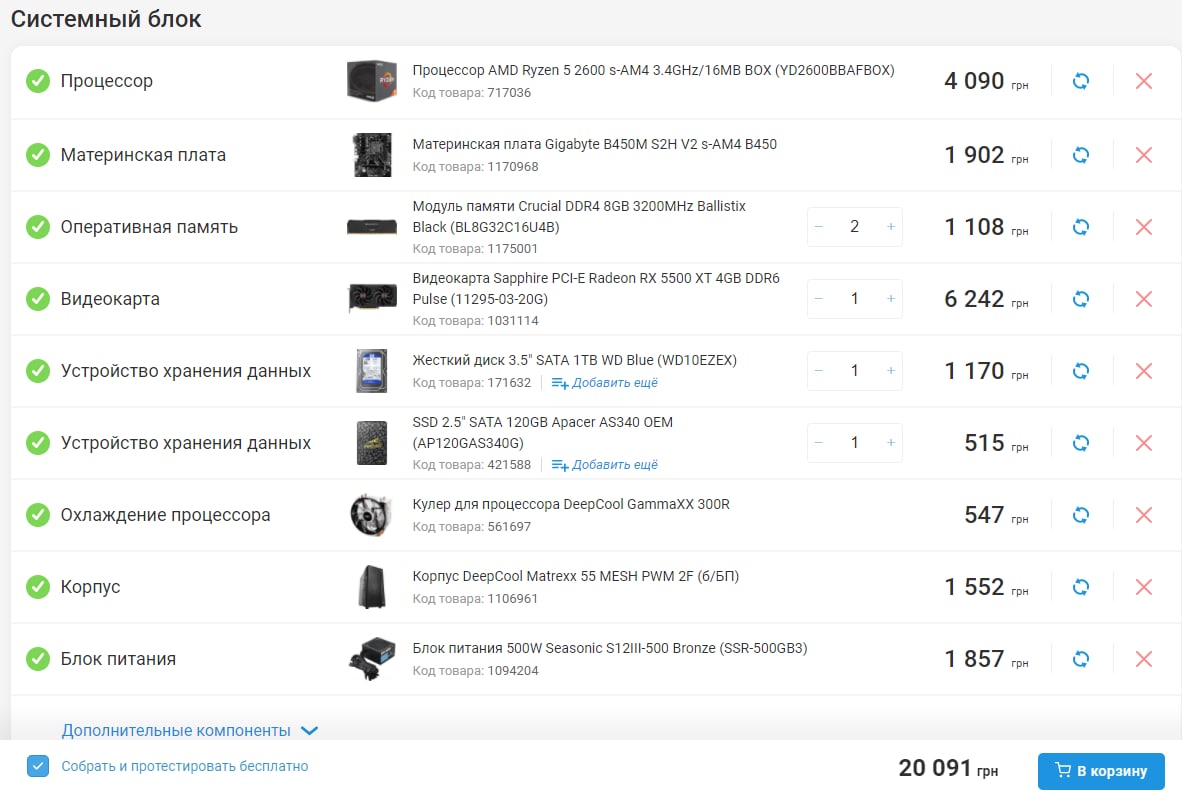
Task: Replace the WD Blue 1TB hard drive
Action: pos(1080,371)
